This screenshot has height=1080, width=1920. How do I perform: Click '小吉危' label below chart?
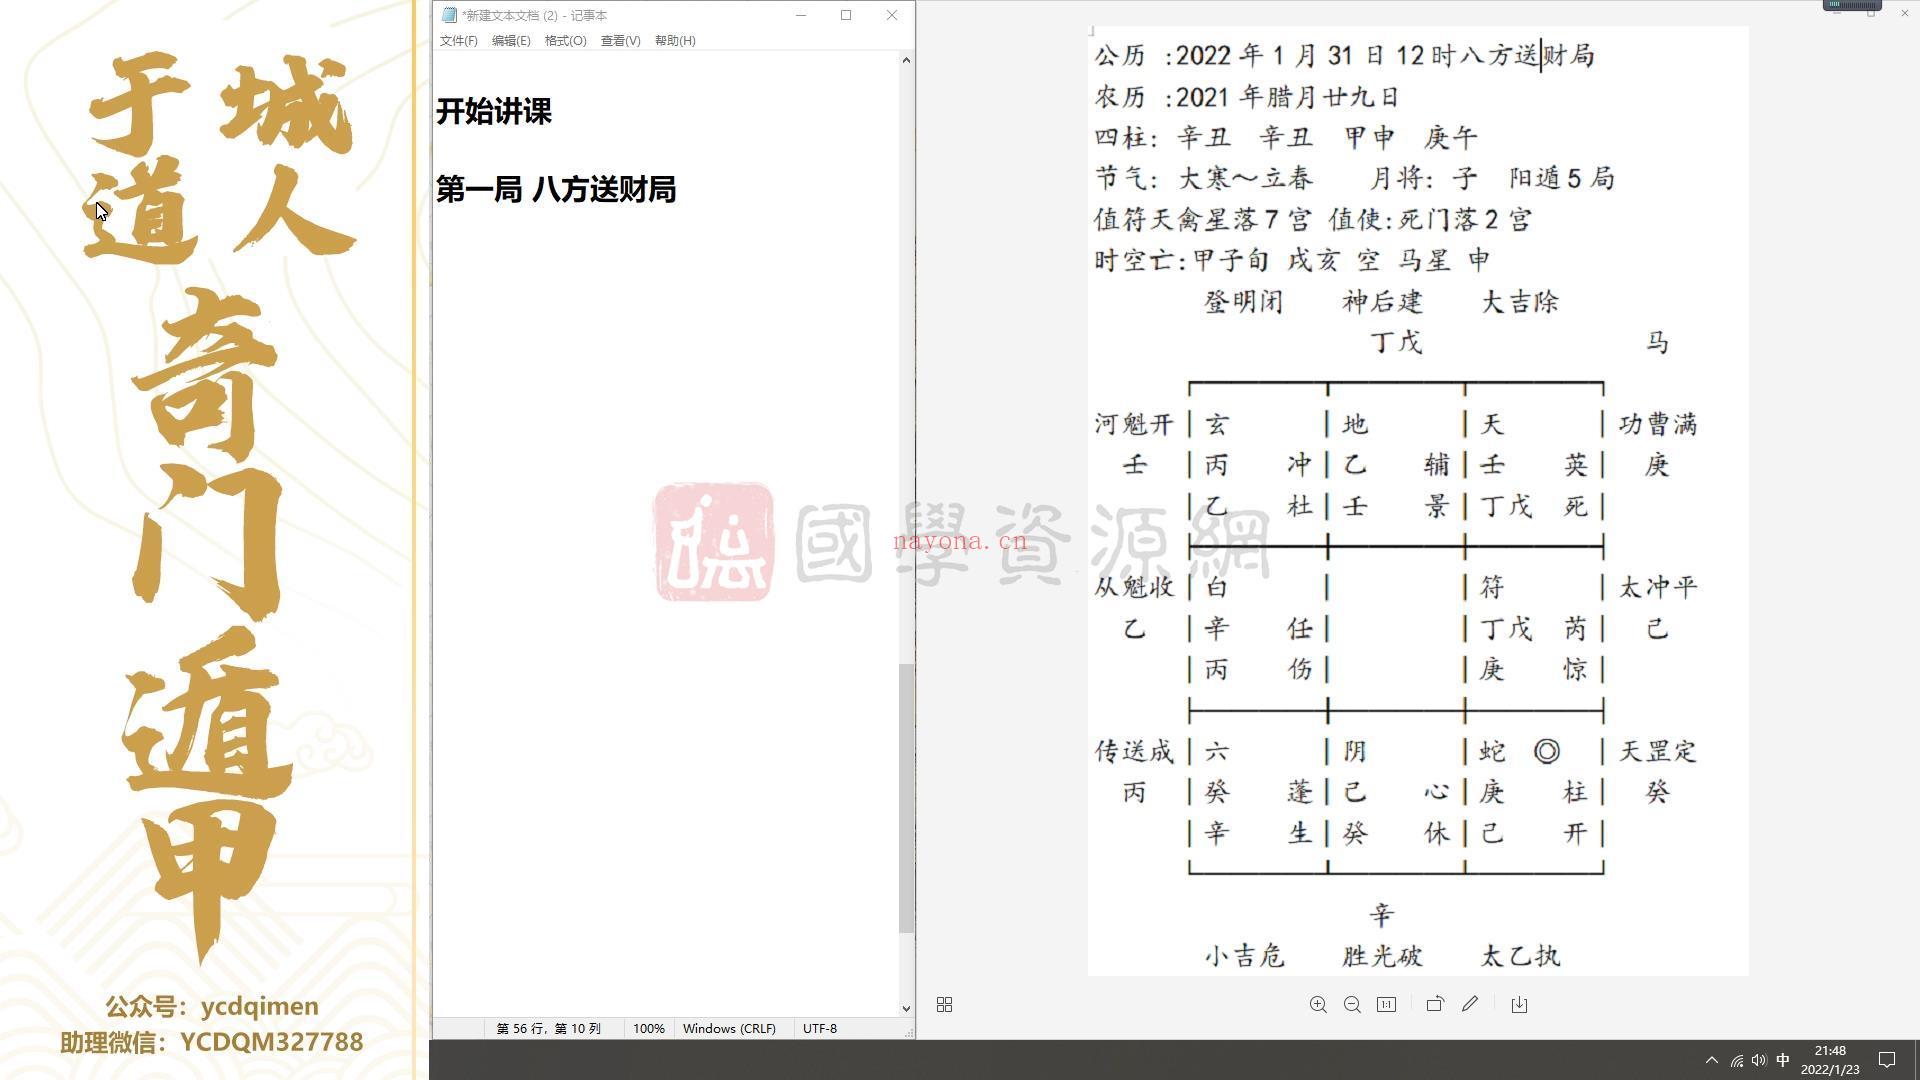pyautogui.click(x=1244, y=956)
